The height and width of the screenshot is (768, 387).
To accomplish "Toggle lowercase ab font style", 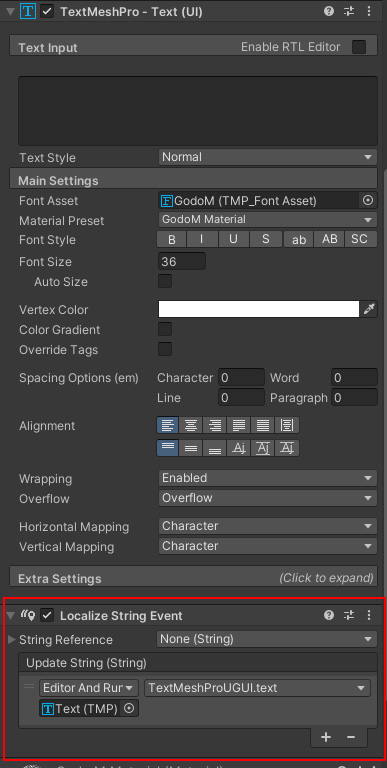I will click(x=298, y=240).
